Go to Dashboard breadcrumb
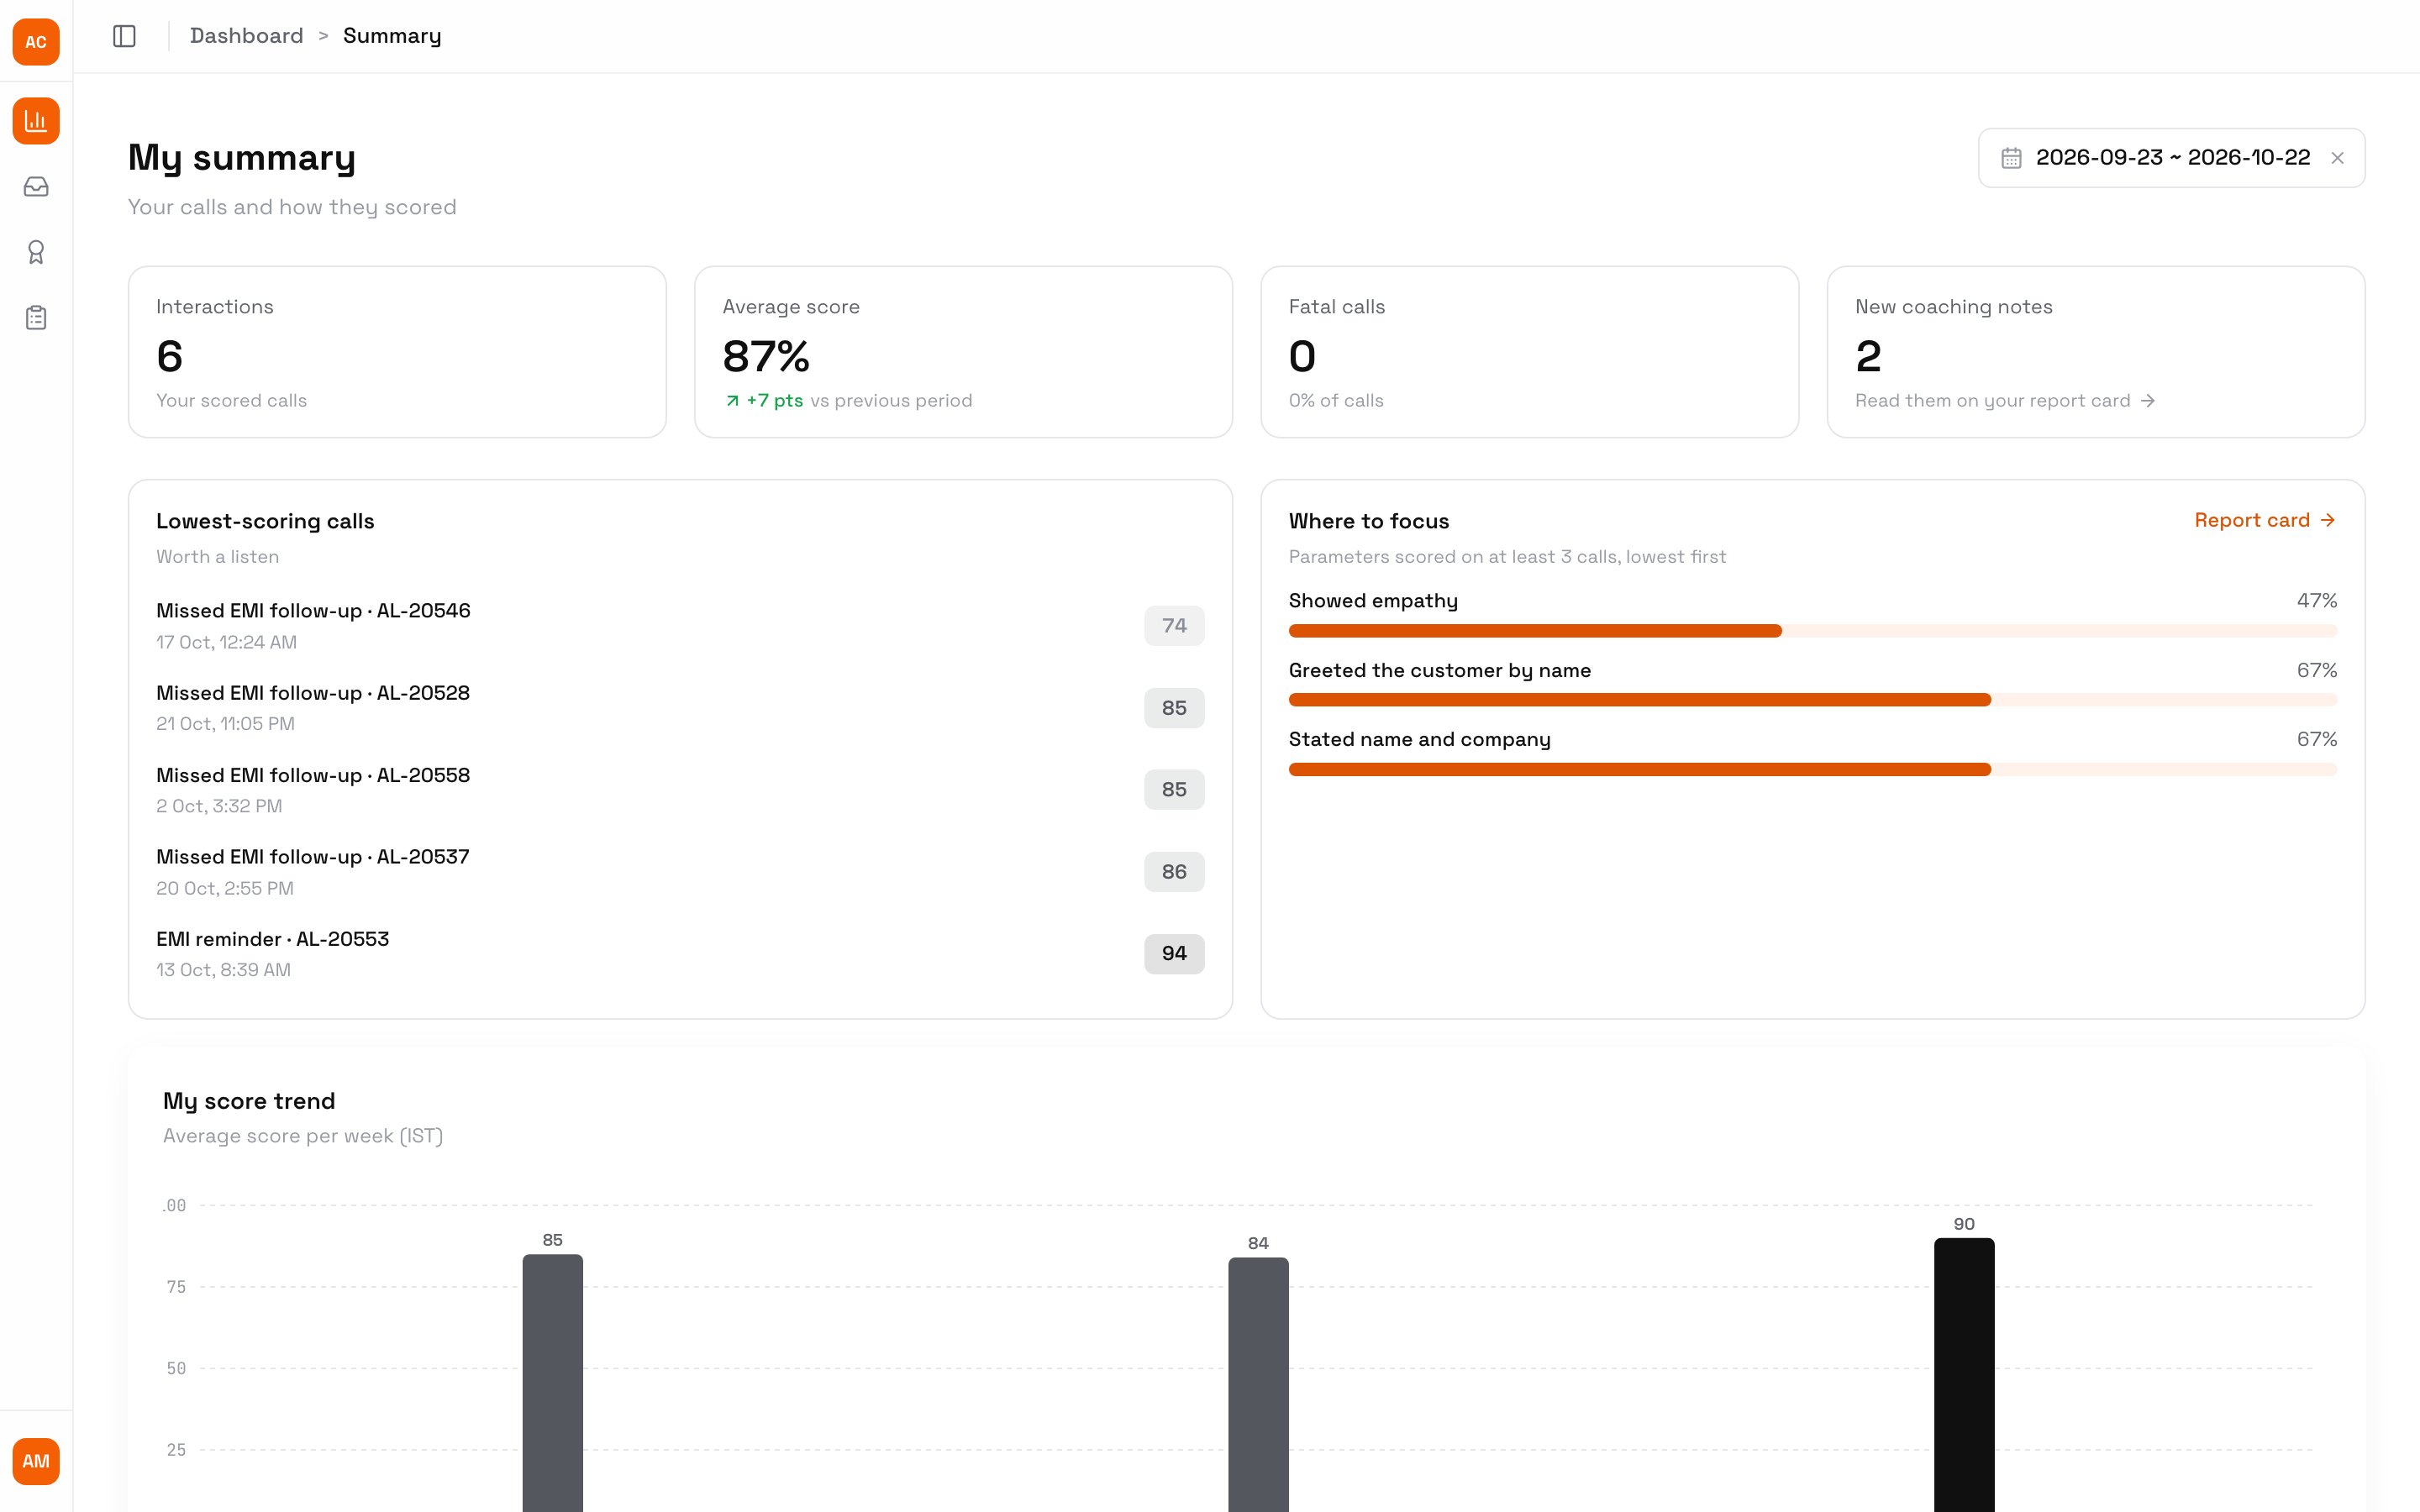2420x1512 pixels. pyautogui.click(x=246, y=36)
